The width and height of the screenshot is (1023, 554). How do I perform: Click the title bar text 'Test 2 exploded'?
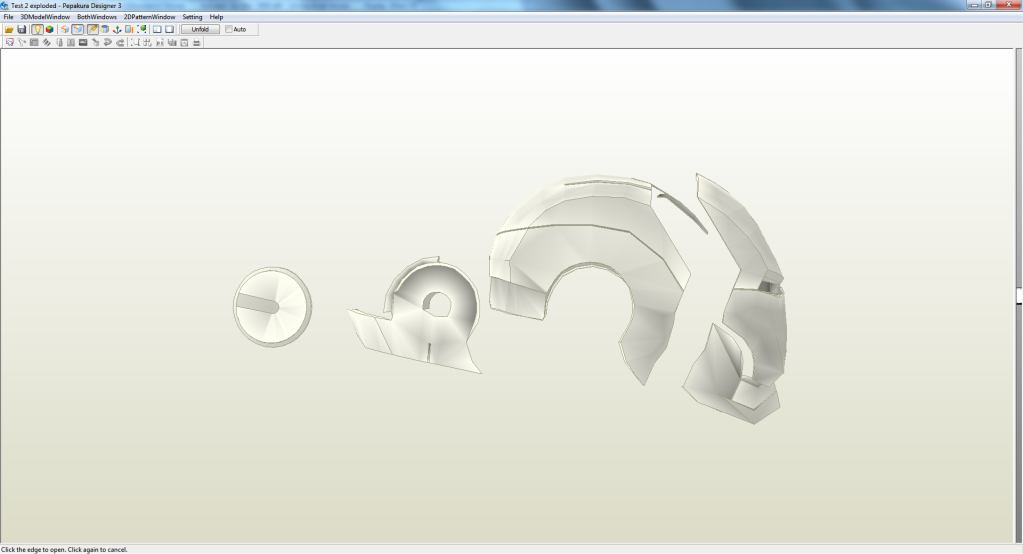[x=34, y=5]
